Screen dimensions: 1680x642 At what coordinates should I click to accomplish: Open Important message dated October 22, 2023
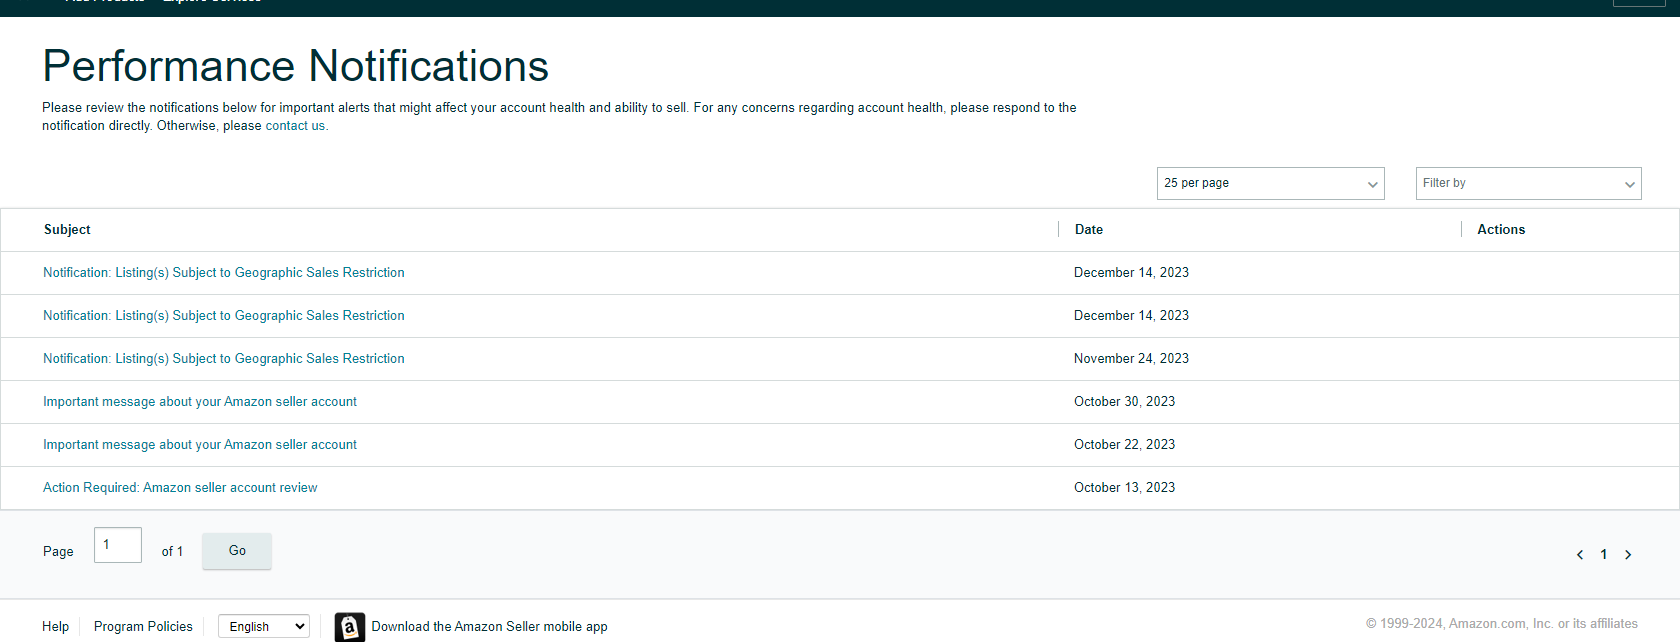[200, 445]
